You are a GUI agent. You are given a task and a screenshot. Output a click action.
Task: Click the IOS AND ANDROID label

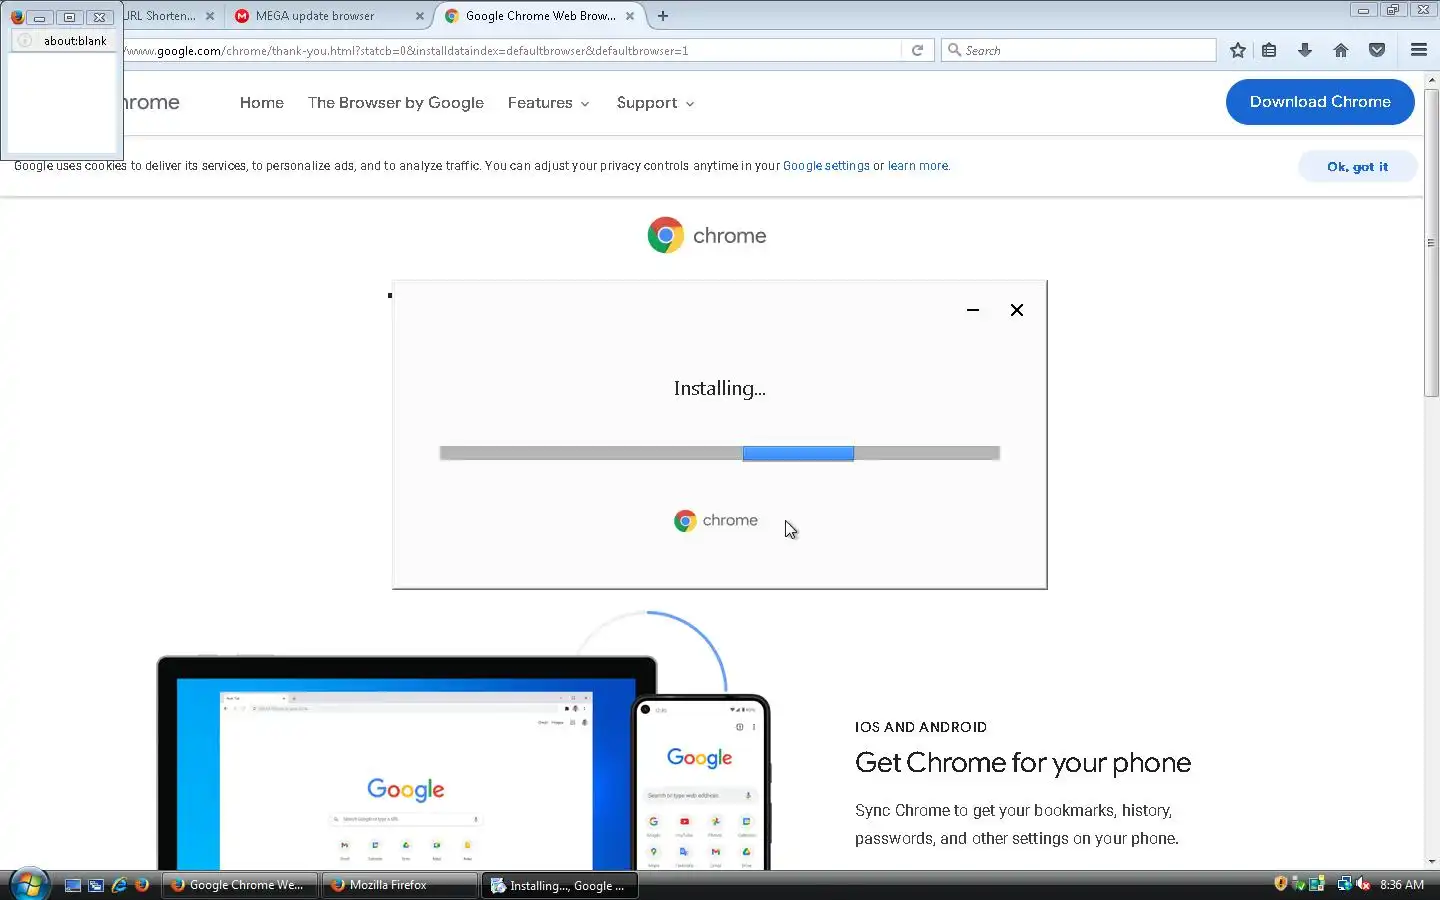(921, 727)
